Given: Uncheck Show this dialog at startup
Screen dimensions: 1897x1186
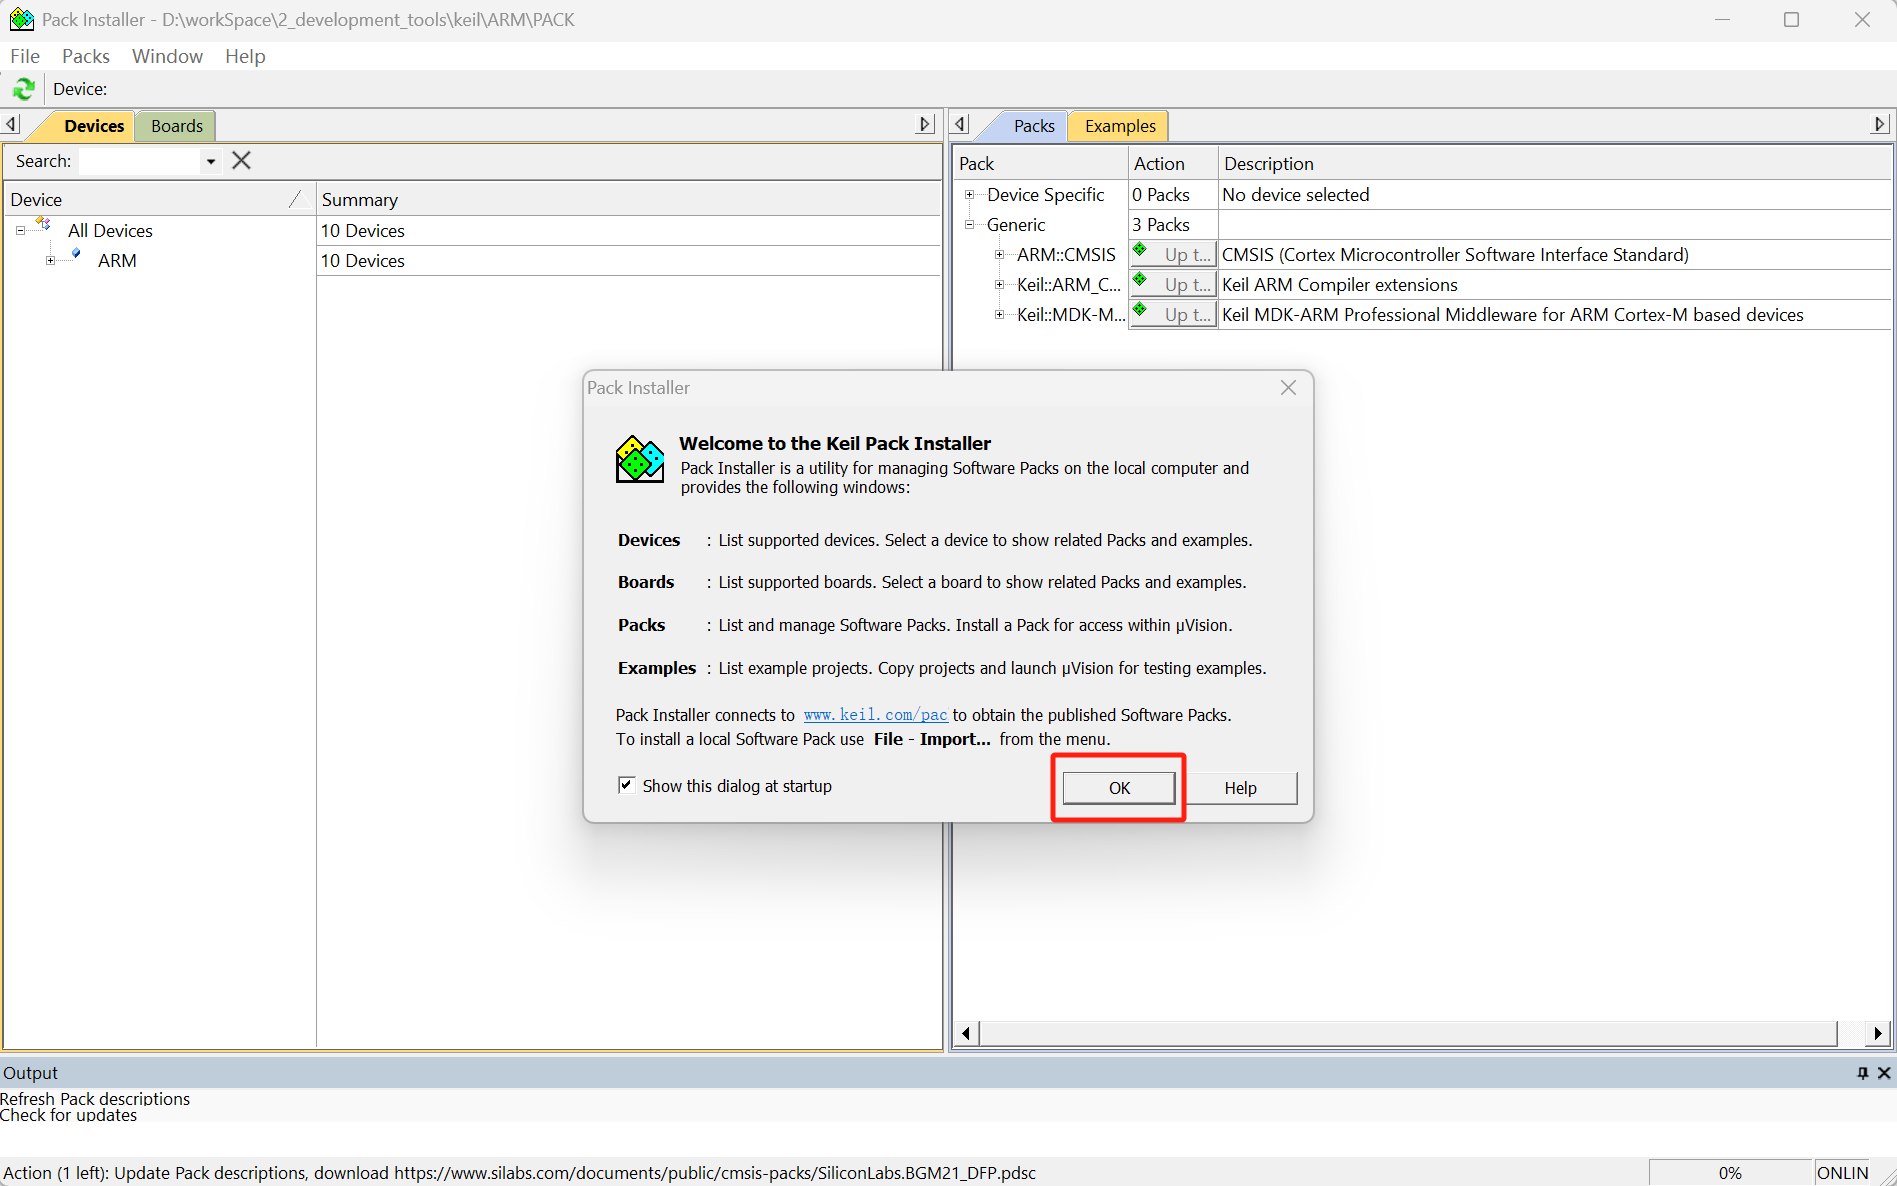Looking at the screenshot, I should point(627,785).
